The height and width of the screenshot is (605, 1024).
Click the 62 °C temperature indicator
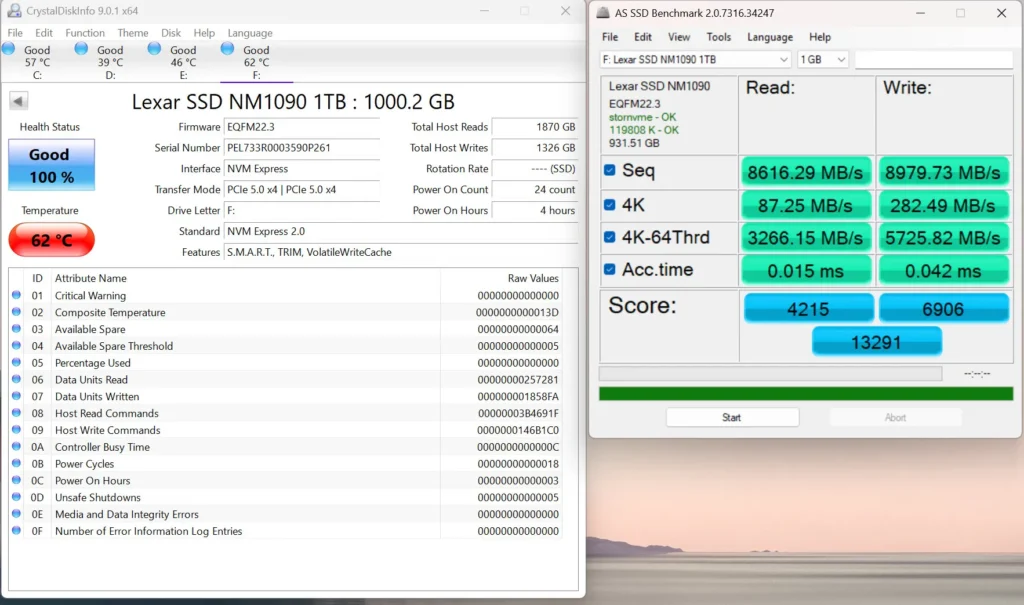click(x=52, y=240)
